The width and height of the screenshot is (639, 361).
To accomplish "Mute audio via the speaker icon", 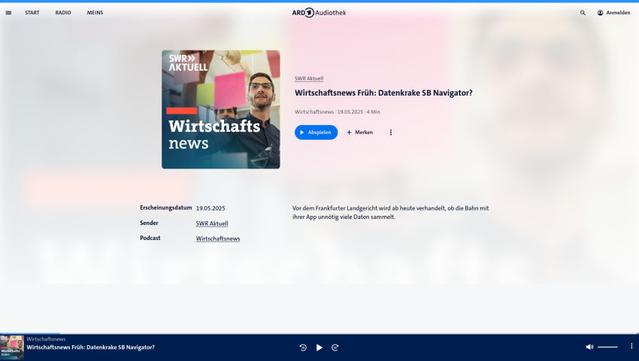I will tap(589, 347).
